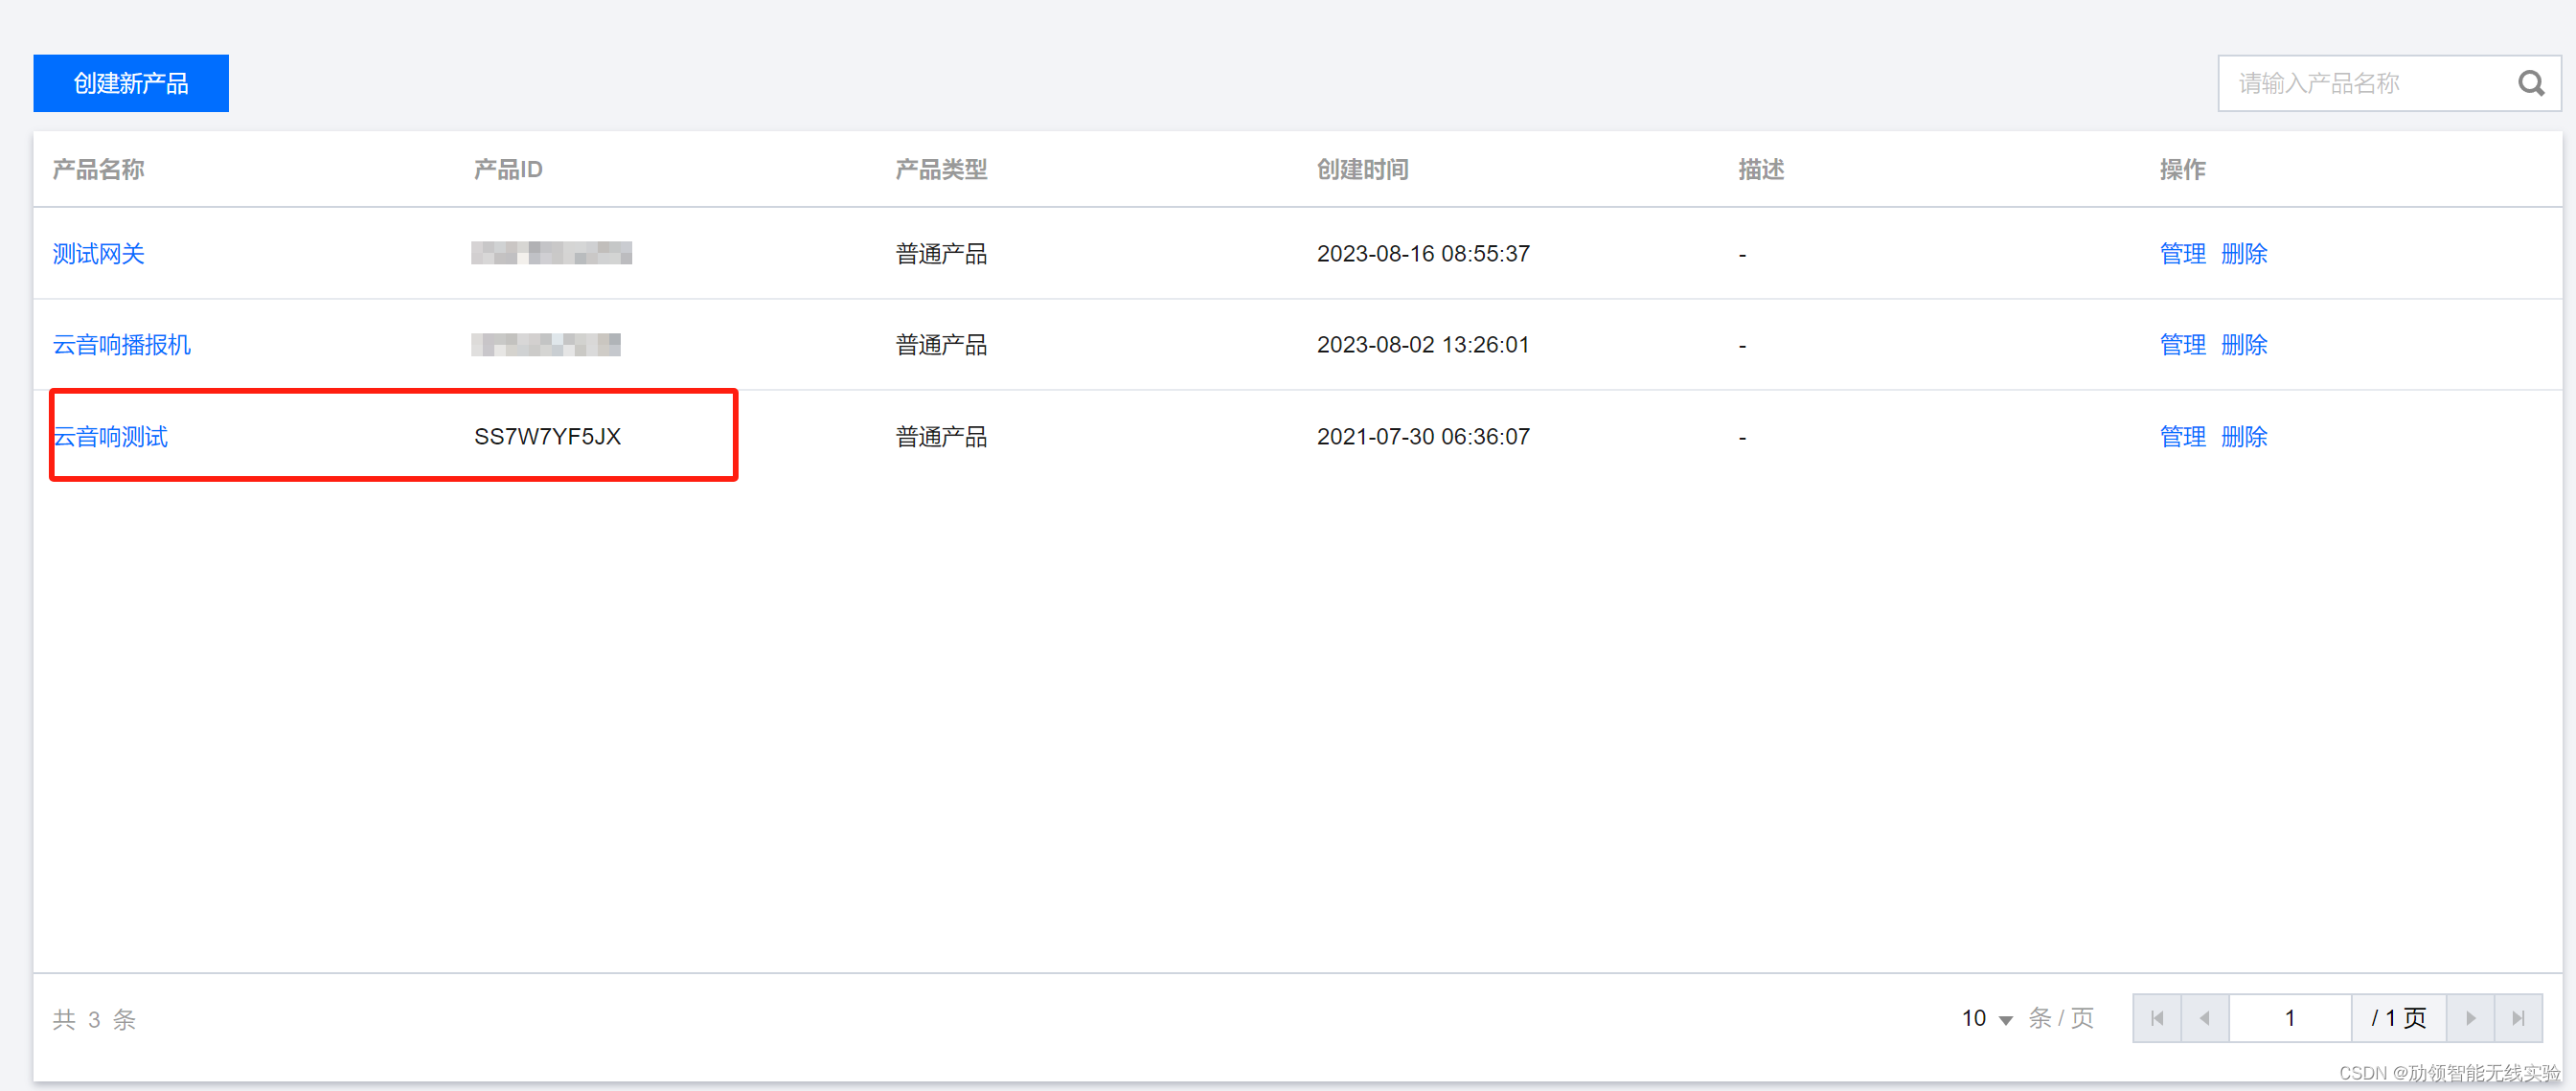Click the 共 3 条 total count

tap(94, 1019)
